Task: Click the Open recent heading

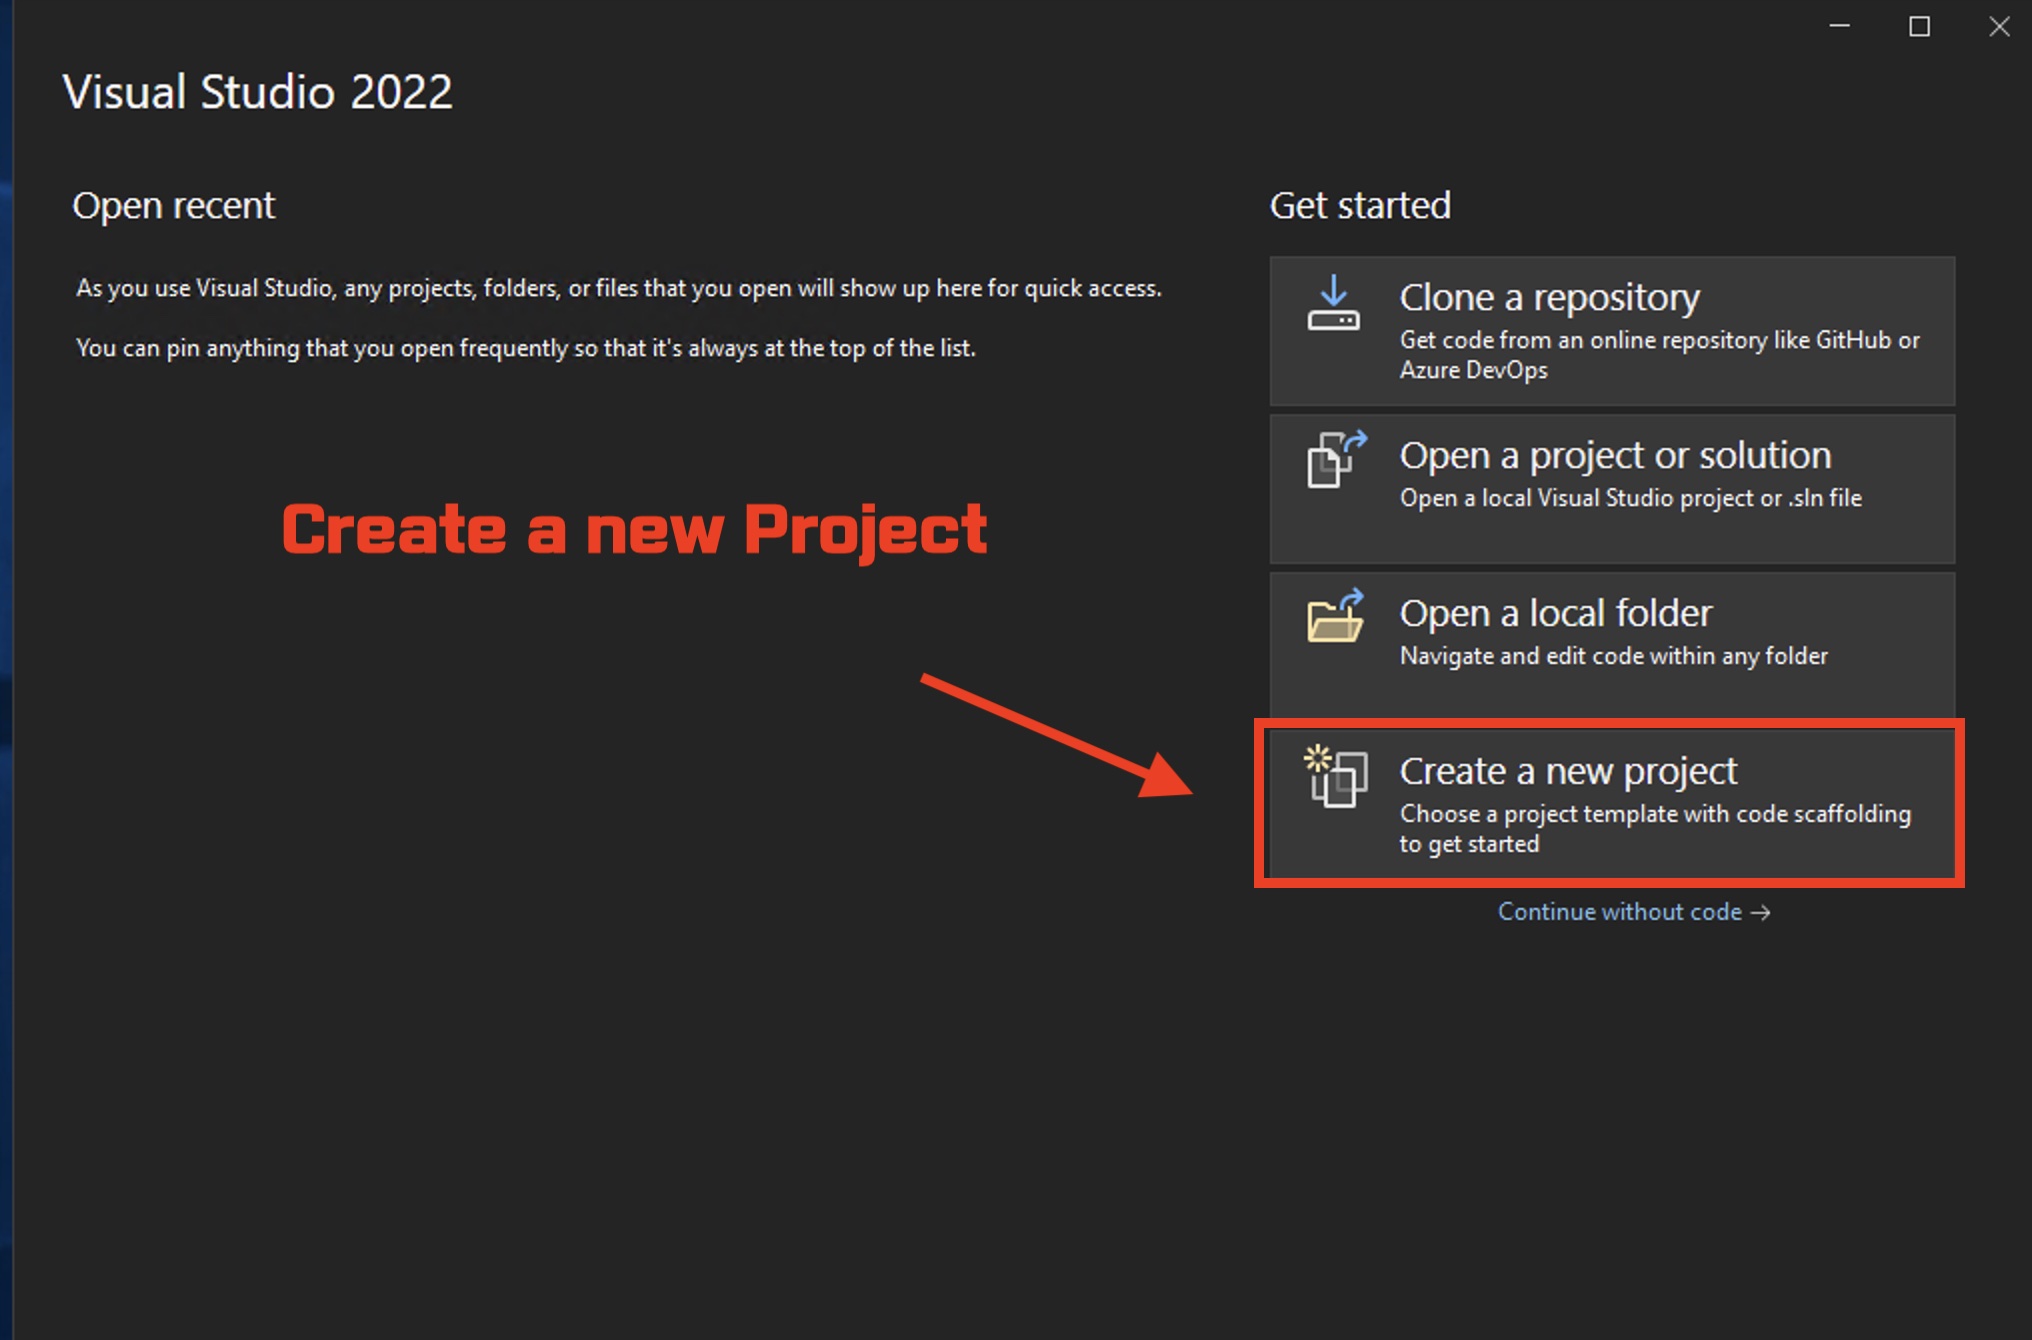Action: click(173, 205)
